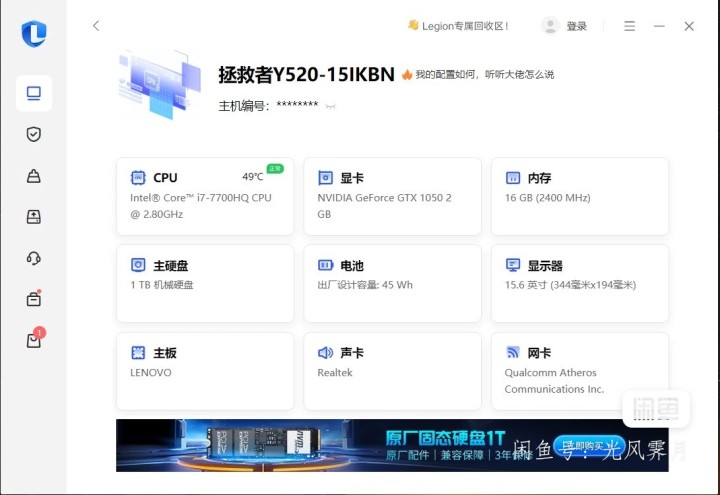Close the Lenovo PC manager window
720x495 pixels.
pyautogui.click(x=689, y=26)
